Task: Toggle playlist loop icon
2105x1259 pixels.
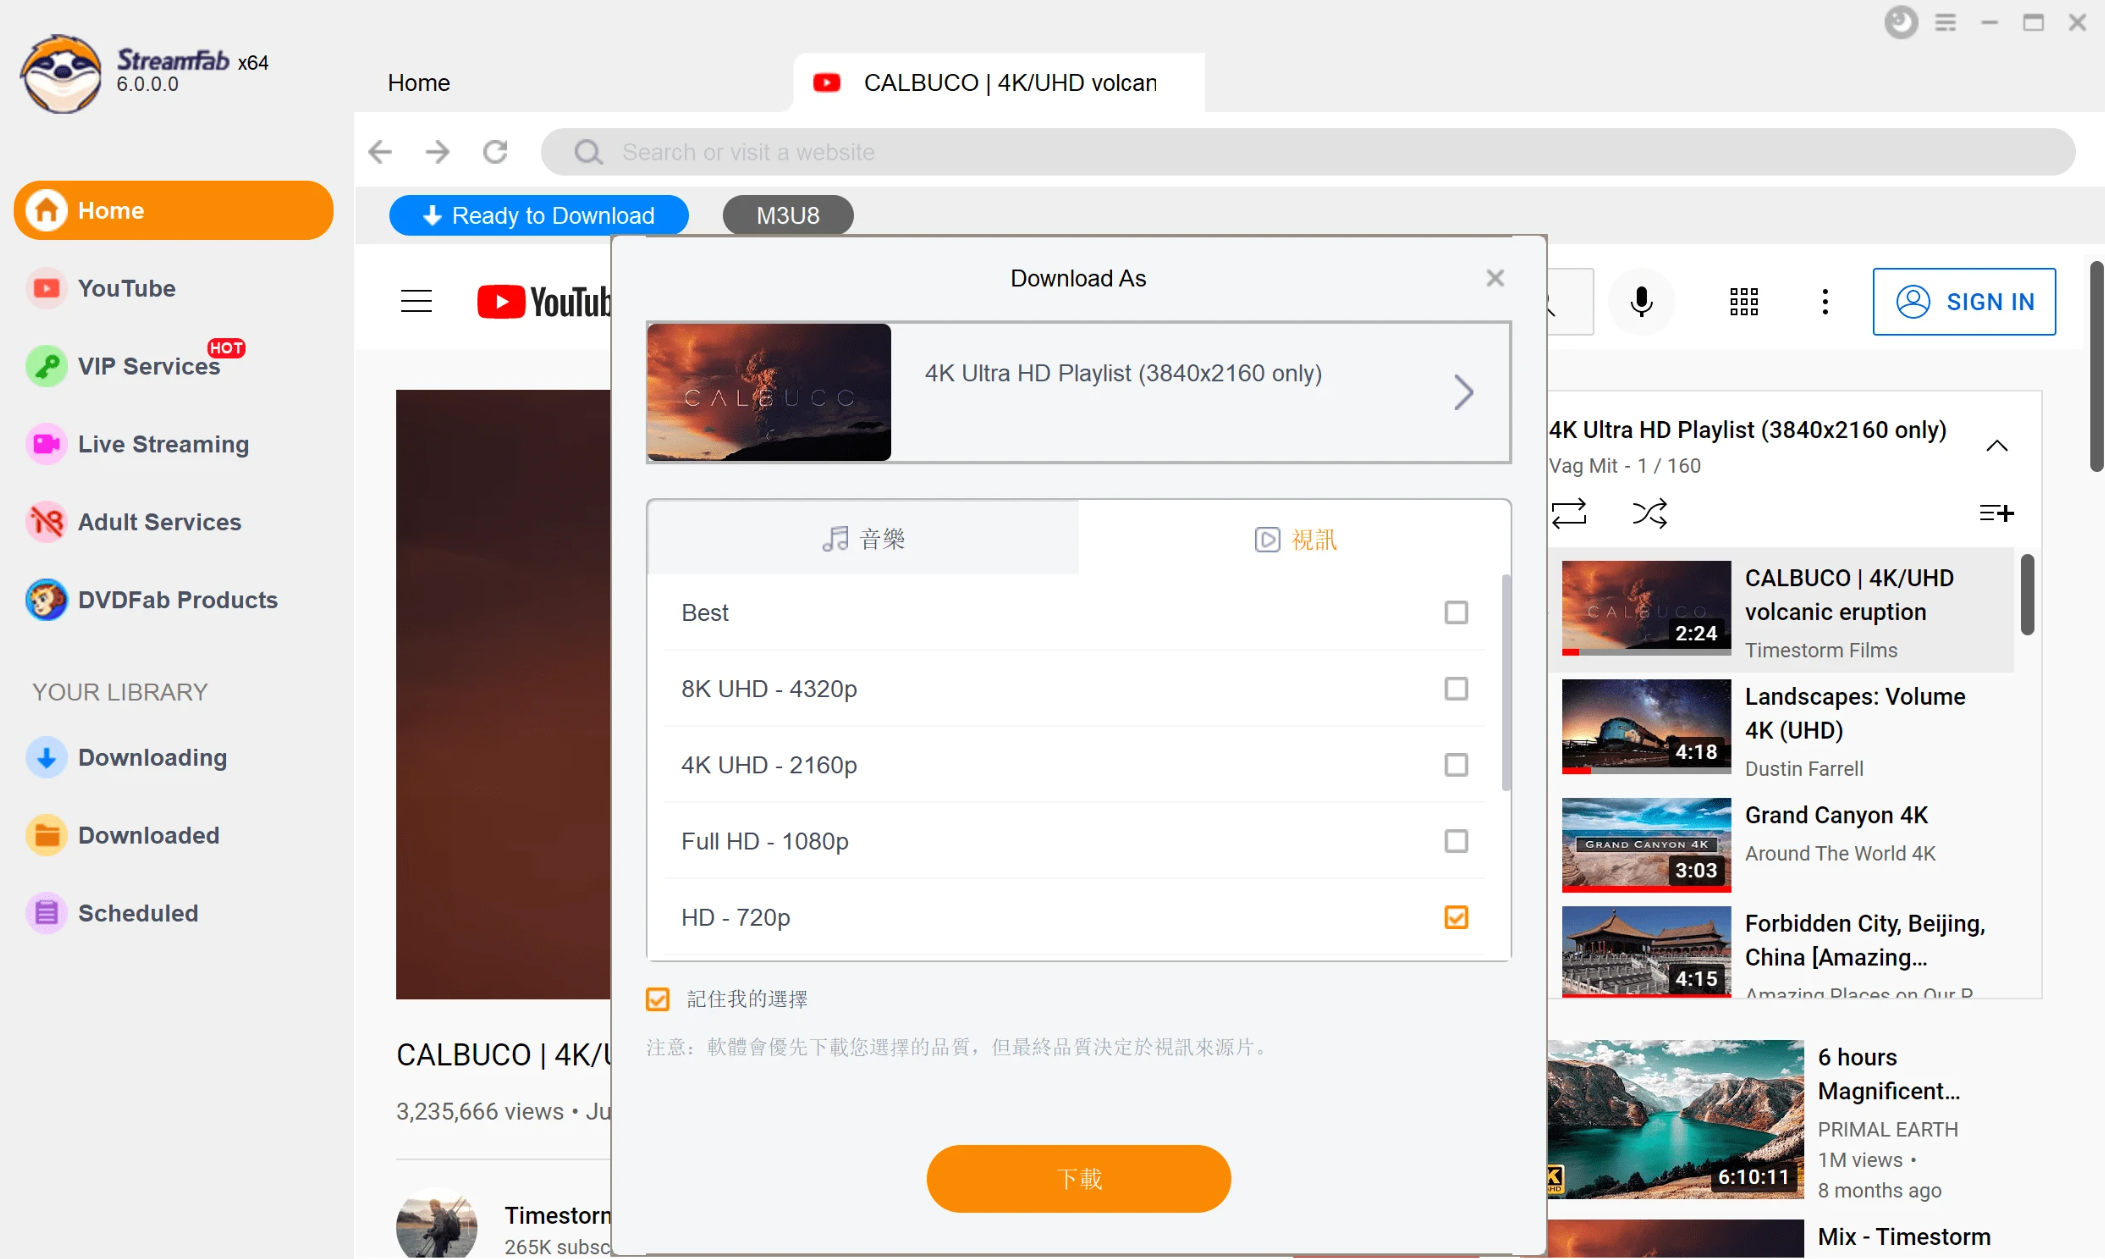Action: 1569,513
